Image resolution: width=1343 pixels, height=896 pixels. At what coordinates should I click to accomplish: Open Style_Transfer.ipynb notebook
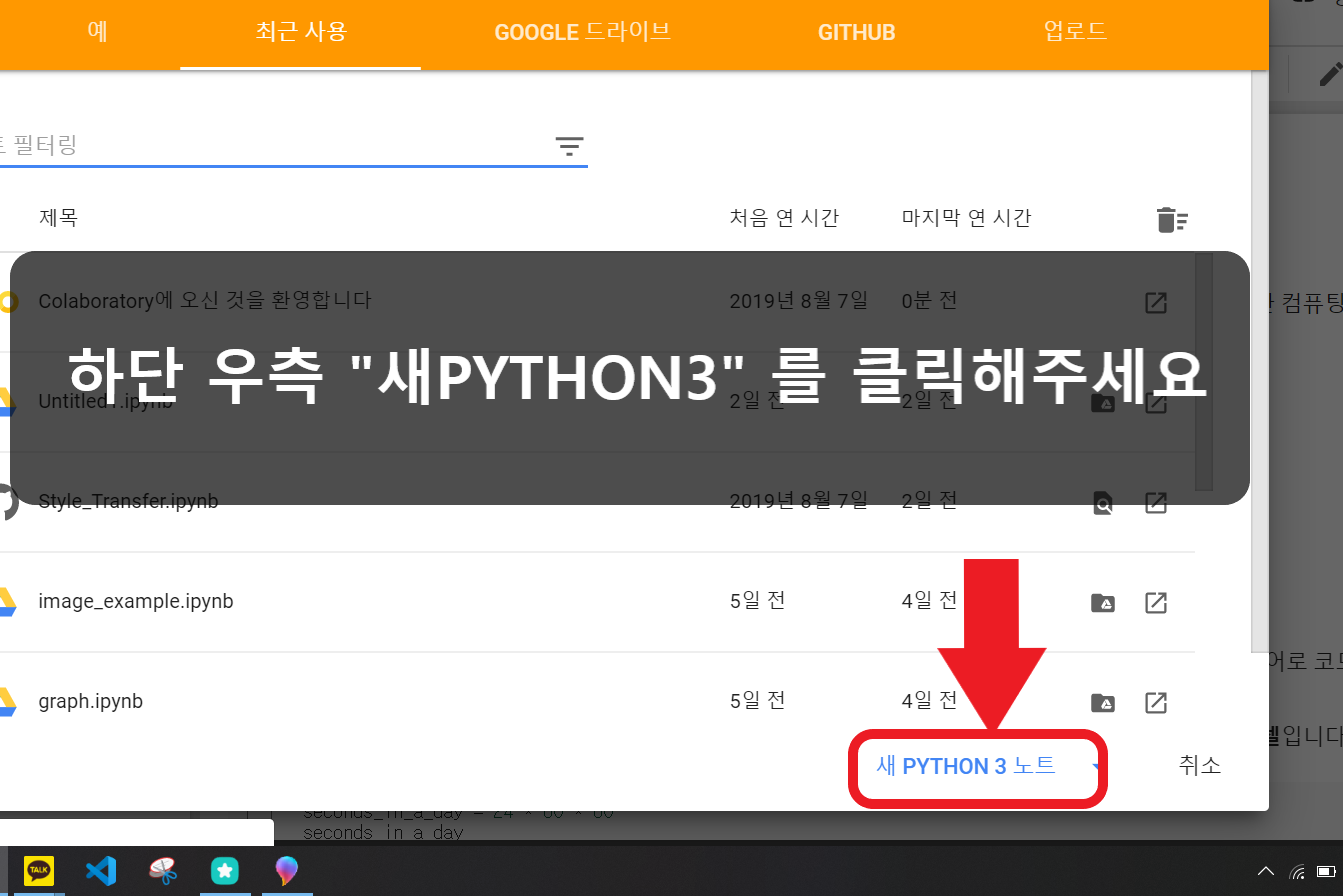click(128, 501)
